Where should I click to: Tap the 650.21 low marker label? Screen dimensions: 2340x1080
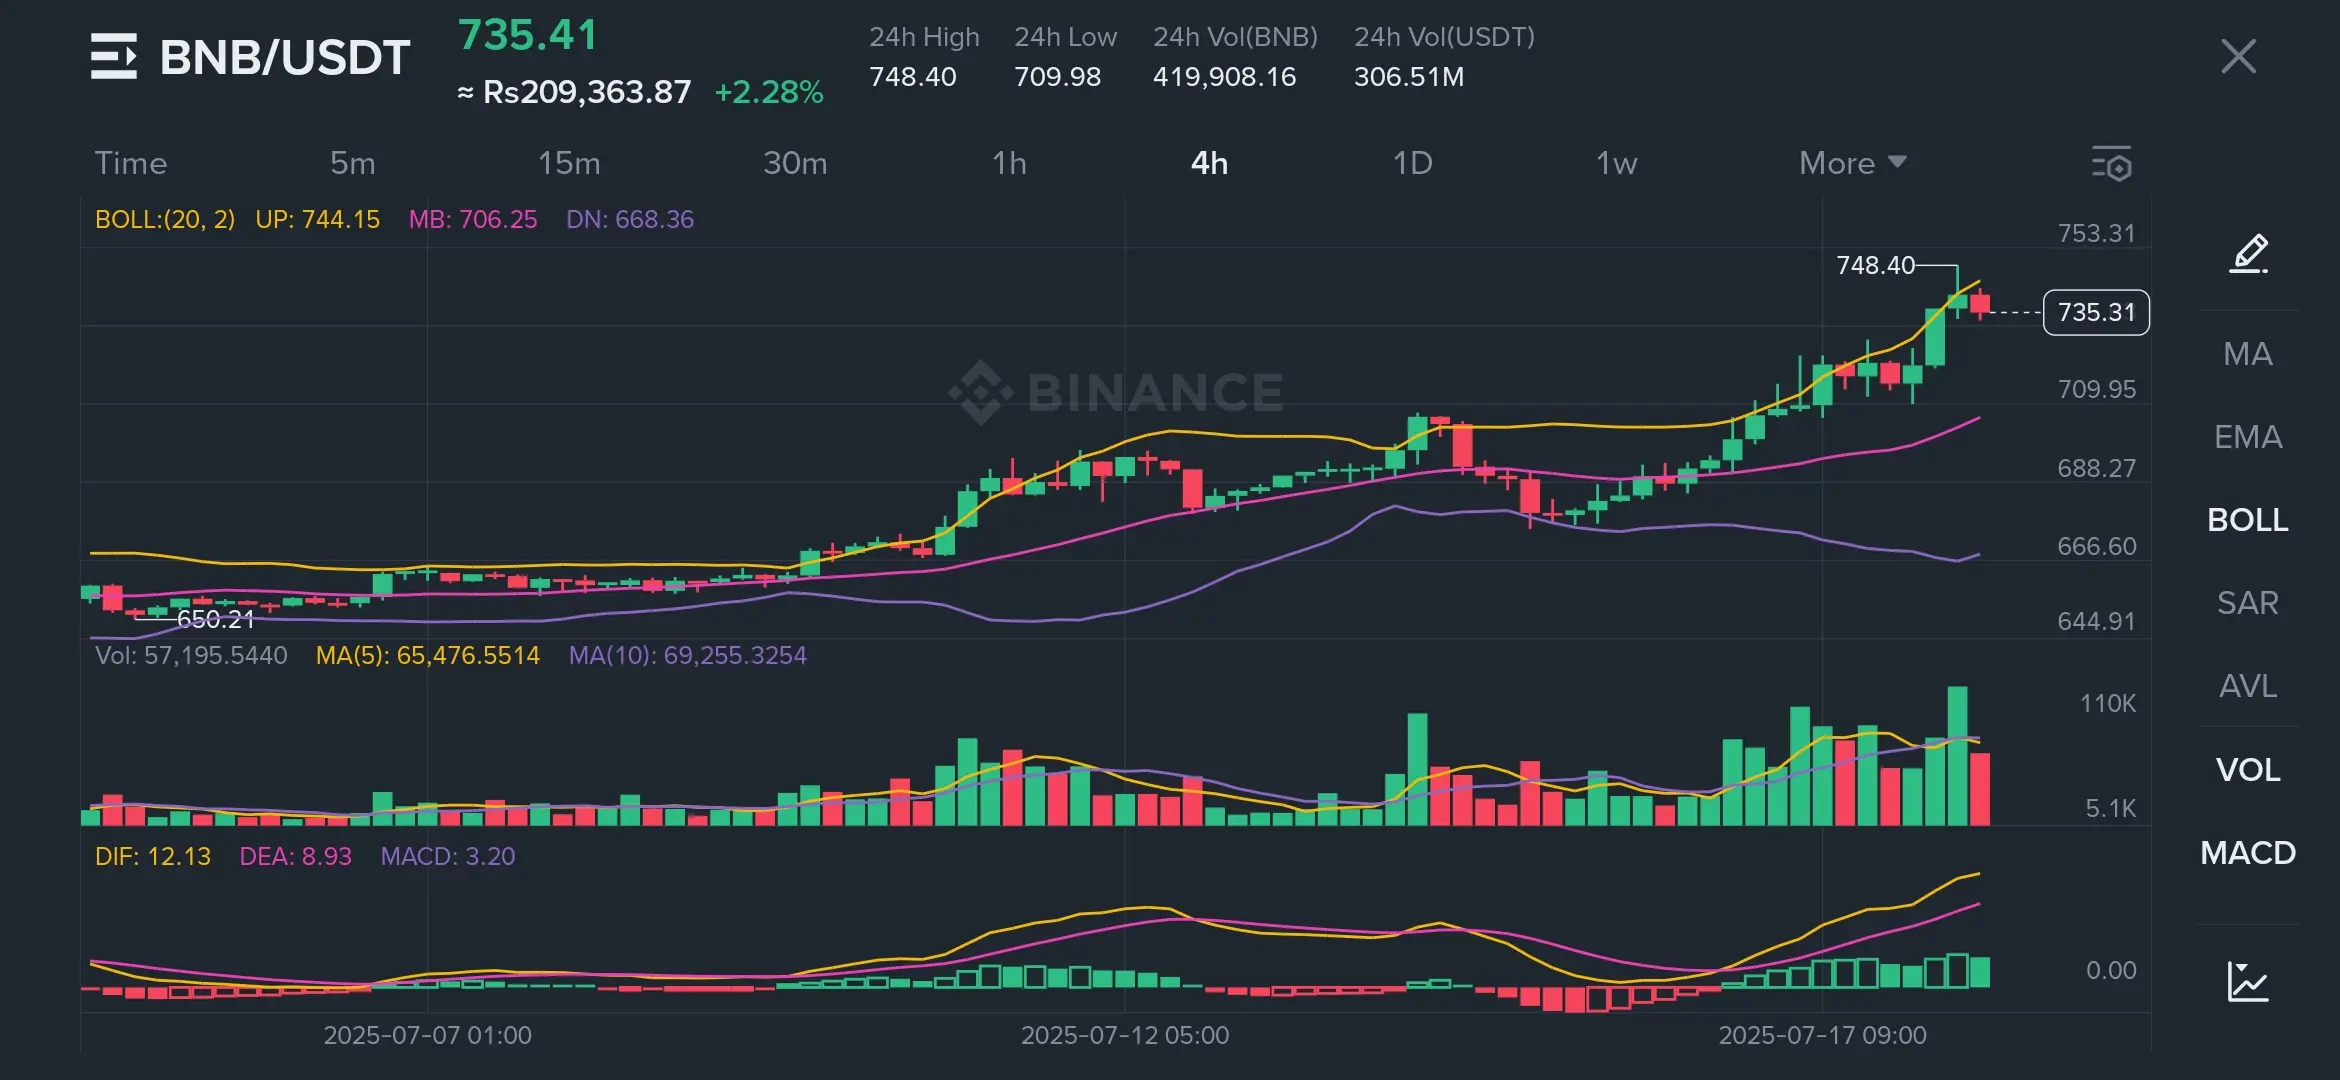[x=215, y=619]
